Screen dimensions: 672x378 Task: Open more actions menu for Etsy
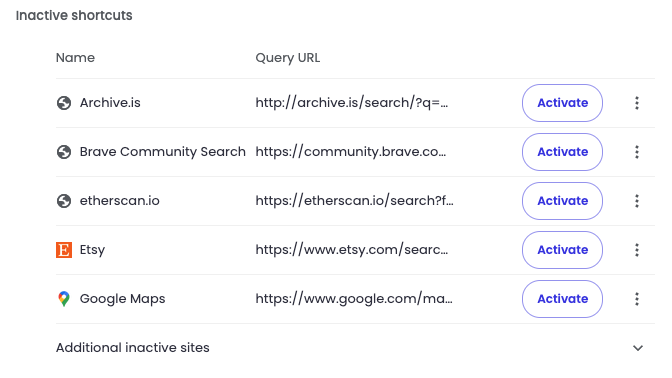tap(637, 250)
